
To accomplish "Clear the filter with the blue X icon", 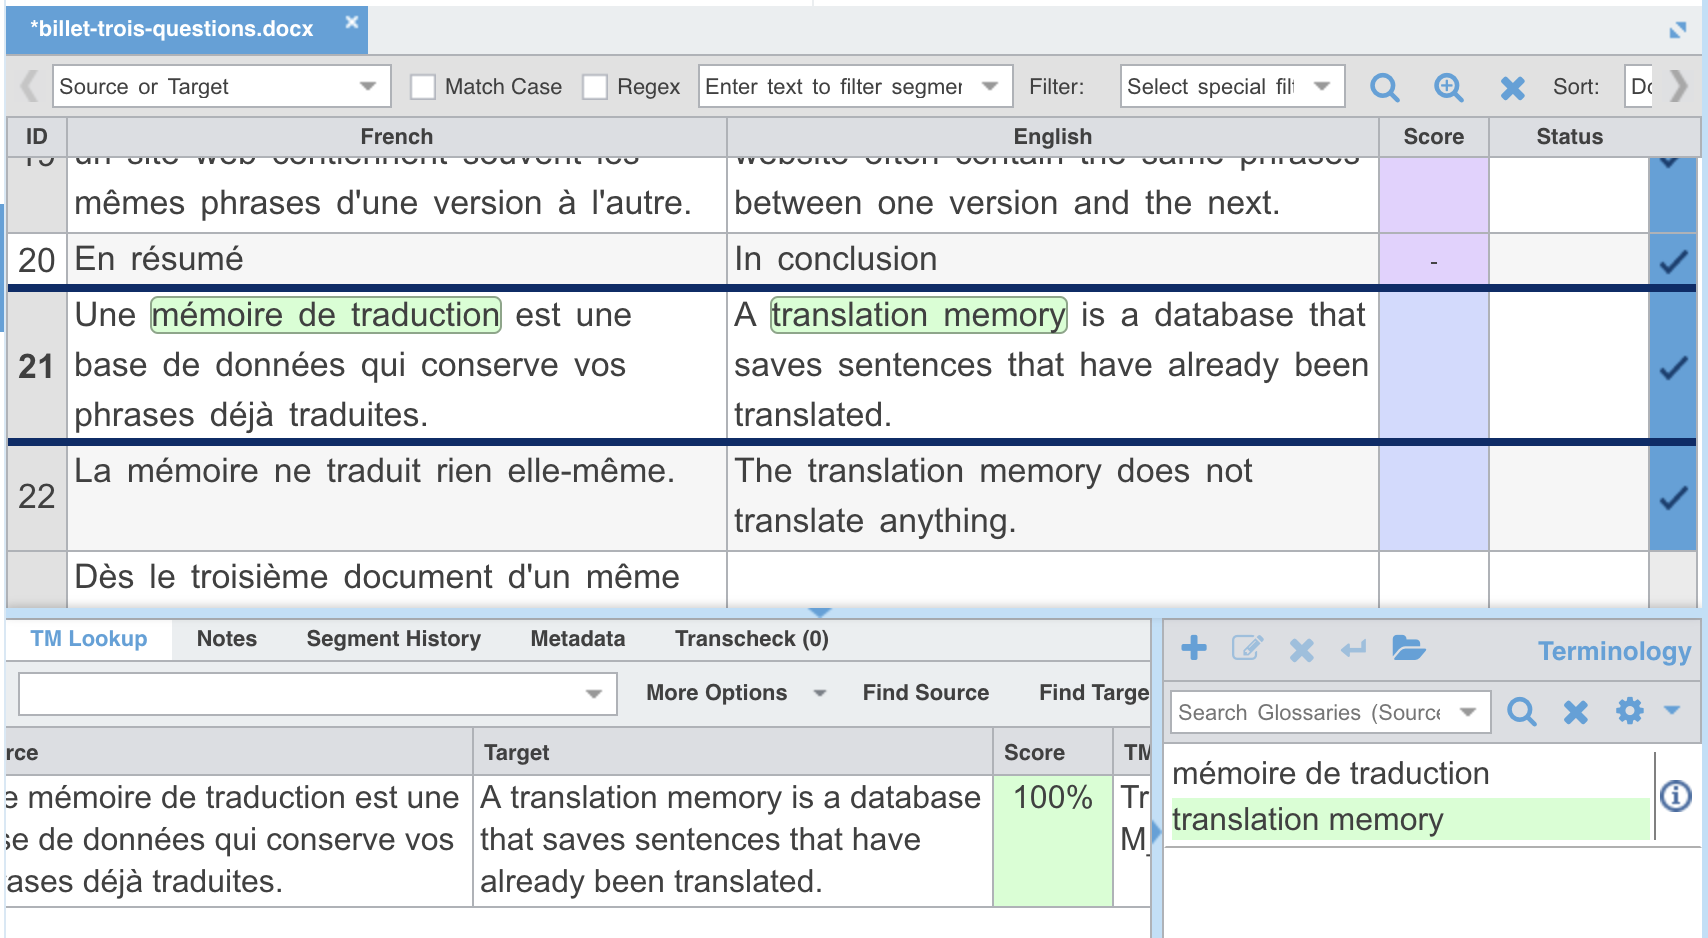I will pyautogui.click(x=1512, y=88).
